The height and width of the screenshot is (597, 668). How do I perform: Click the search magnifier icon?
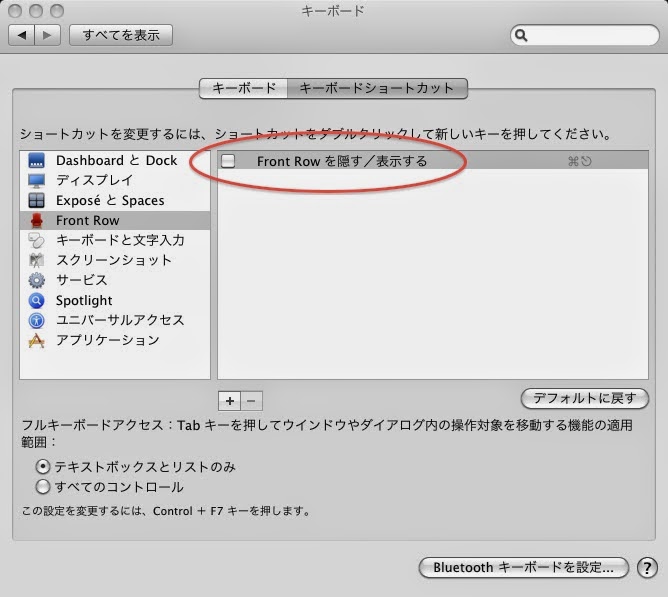(x=521, y=35)
